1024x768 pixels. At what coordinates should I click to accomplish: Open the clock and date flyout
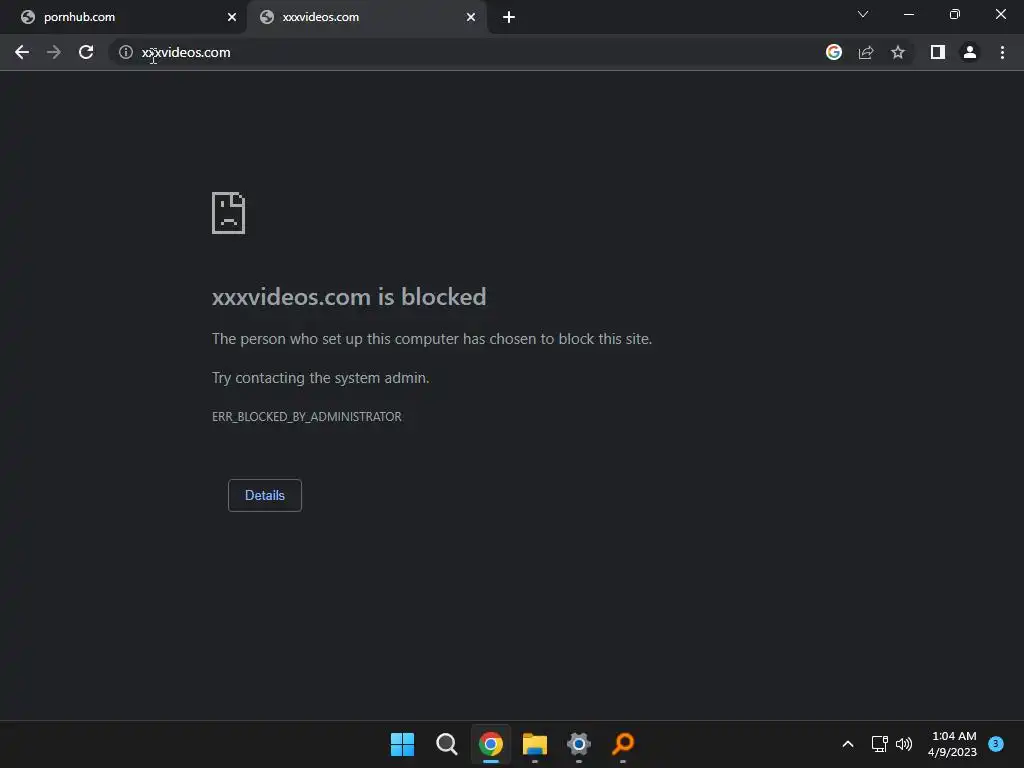[952, 744]
